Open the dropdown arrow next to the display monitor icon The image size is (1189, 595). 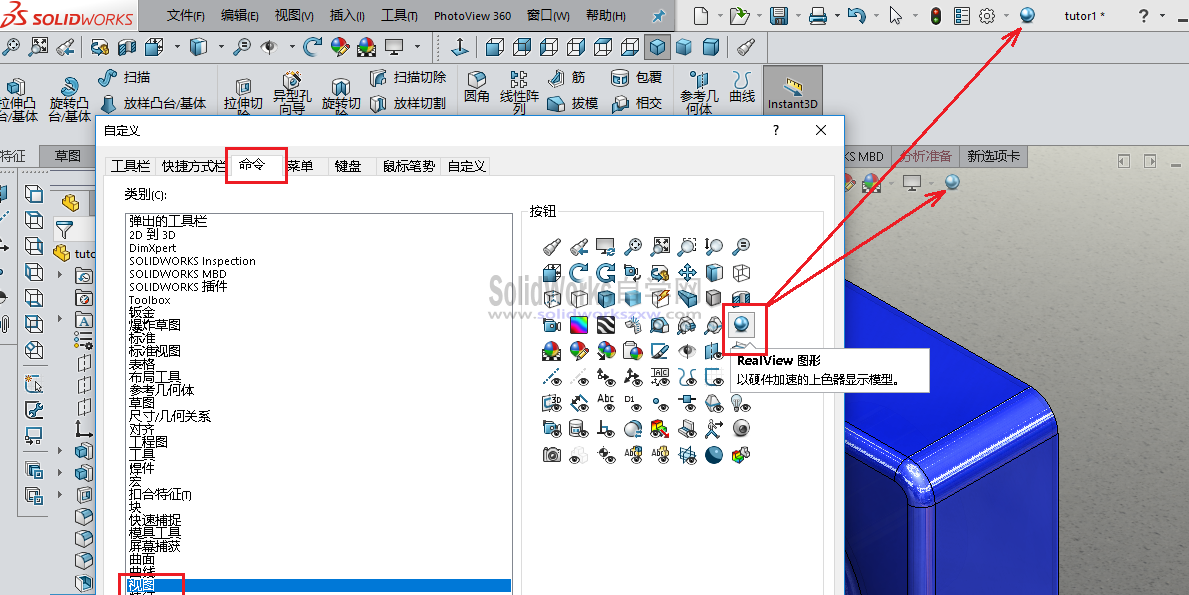point(932,184)
